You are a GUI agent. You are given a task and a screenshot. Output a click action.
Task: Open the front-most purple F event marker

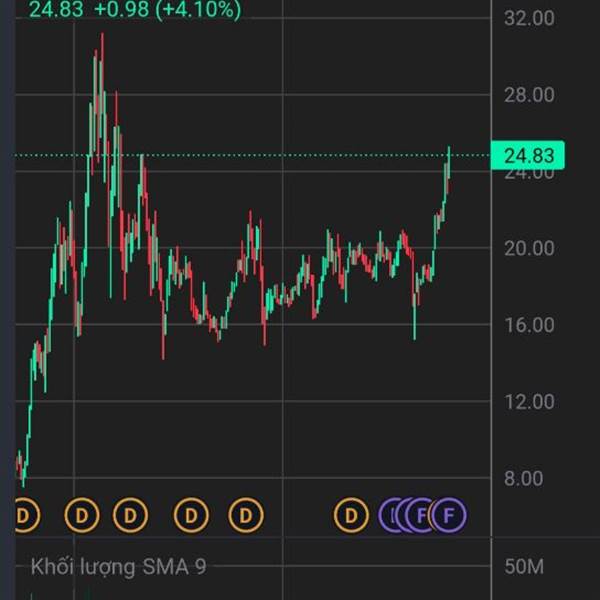448,515
